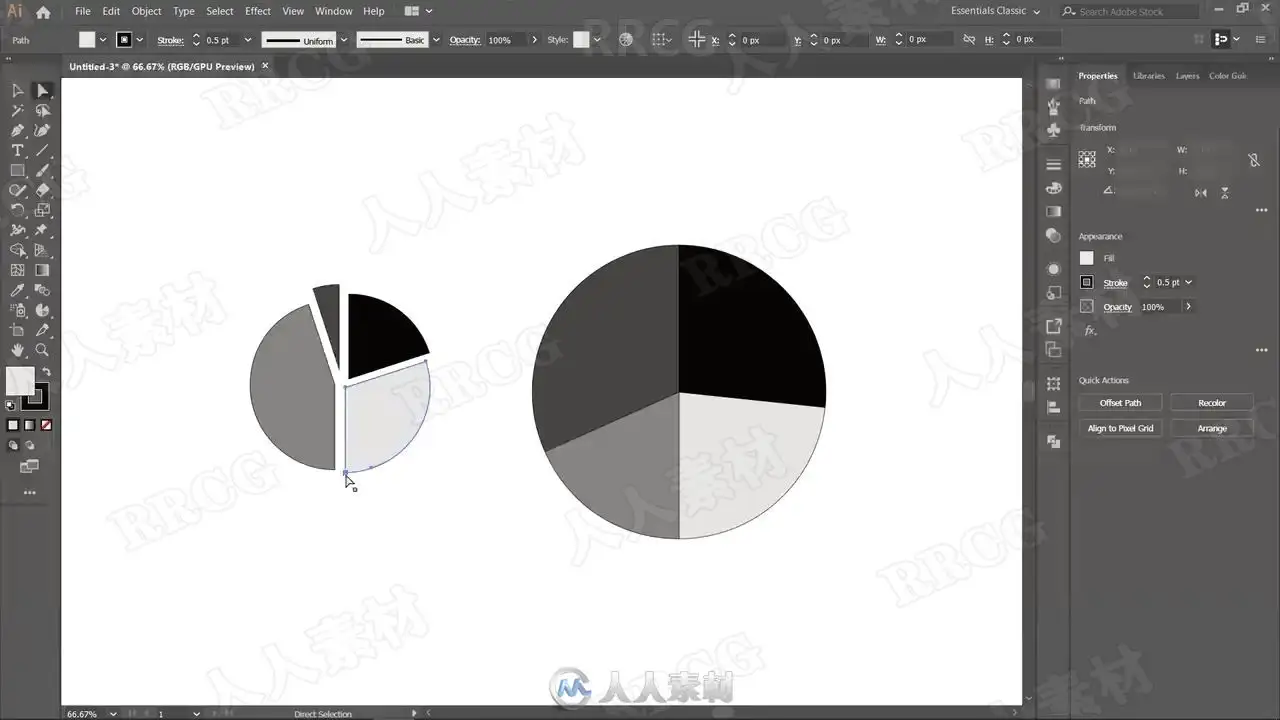Reset to default fill and stroke
The width and height of the screenshot is (1280, 720).
click(x=10, y=405)
